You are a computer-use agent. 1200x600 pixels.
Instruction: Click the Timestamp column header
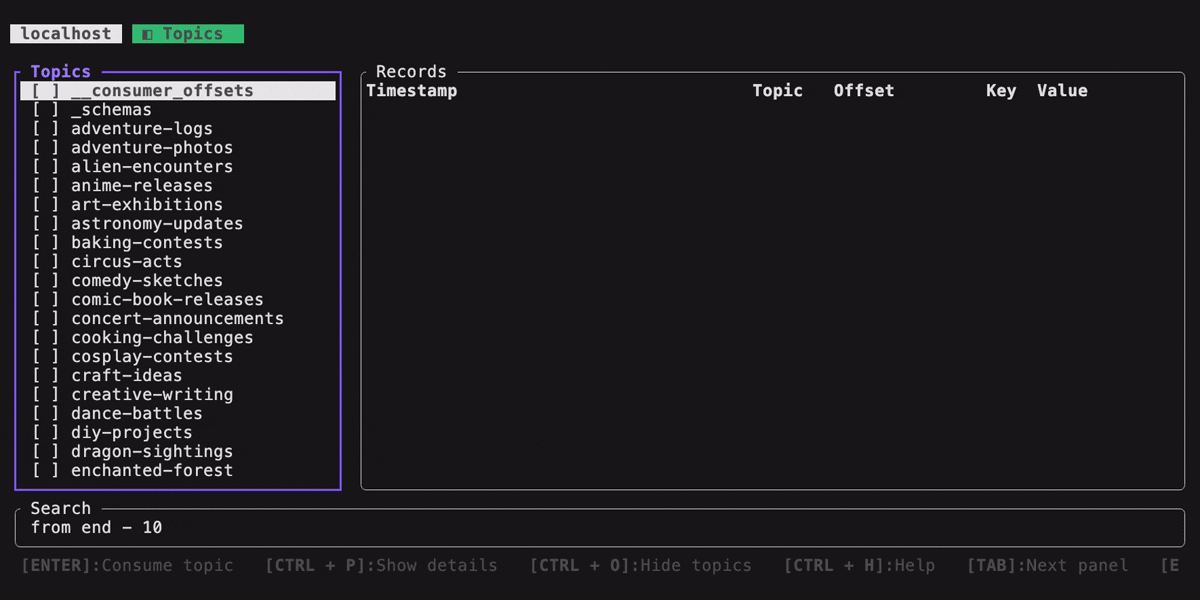click(x=412, y=91)
